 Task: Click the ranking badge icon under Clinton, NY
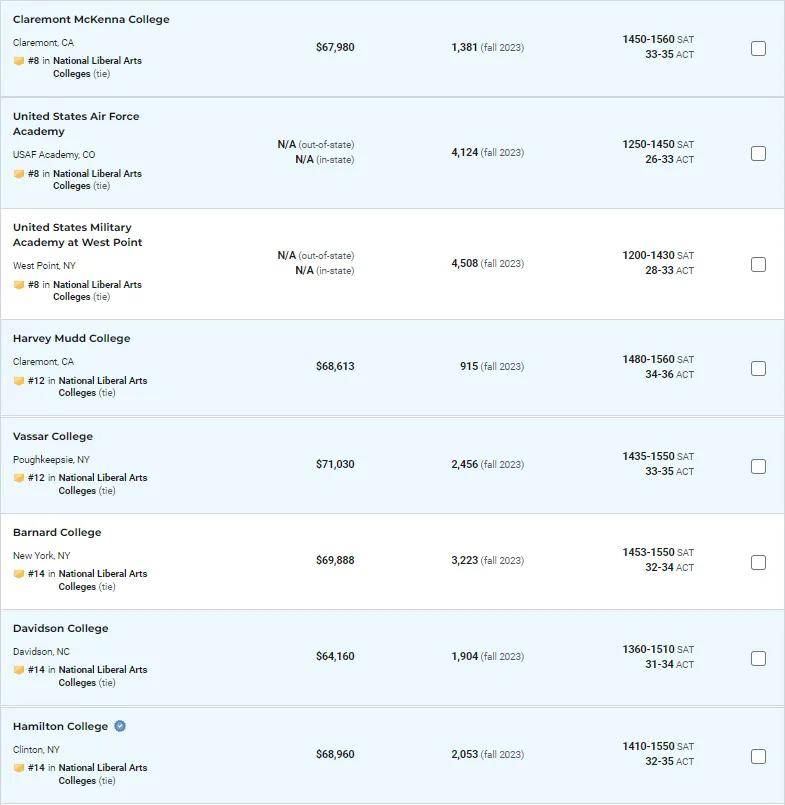(x=19, y=768)
